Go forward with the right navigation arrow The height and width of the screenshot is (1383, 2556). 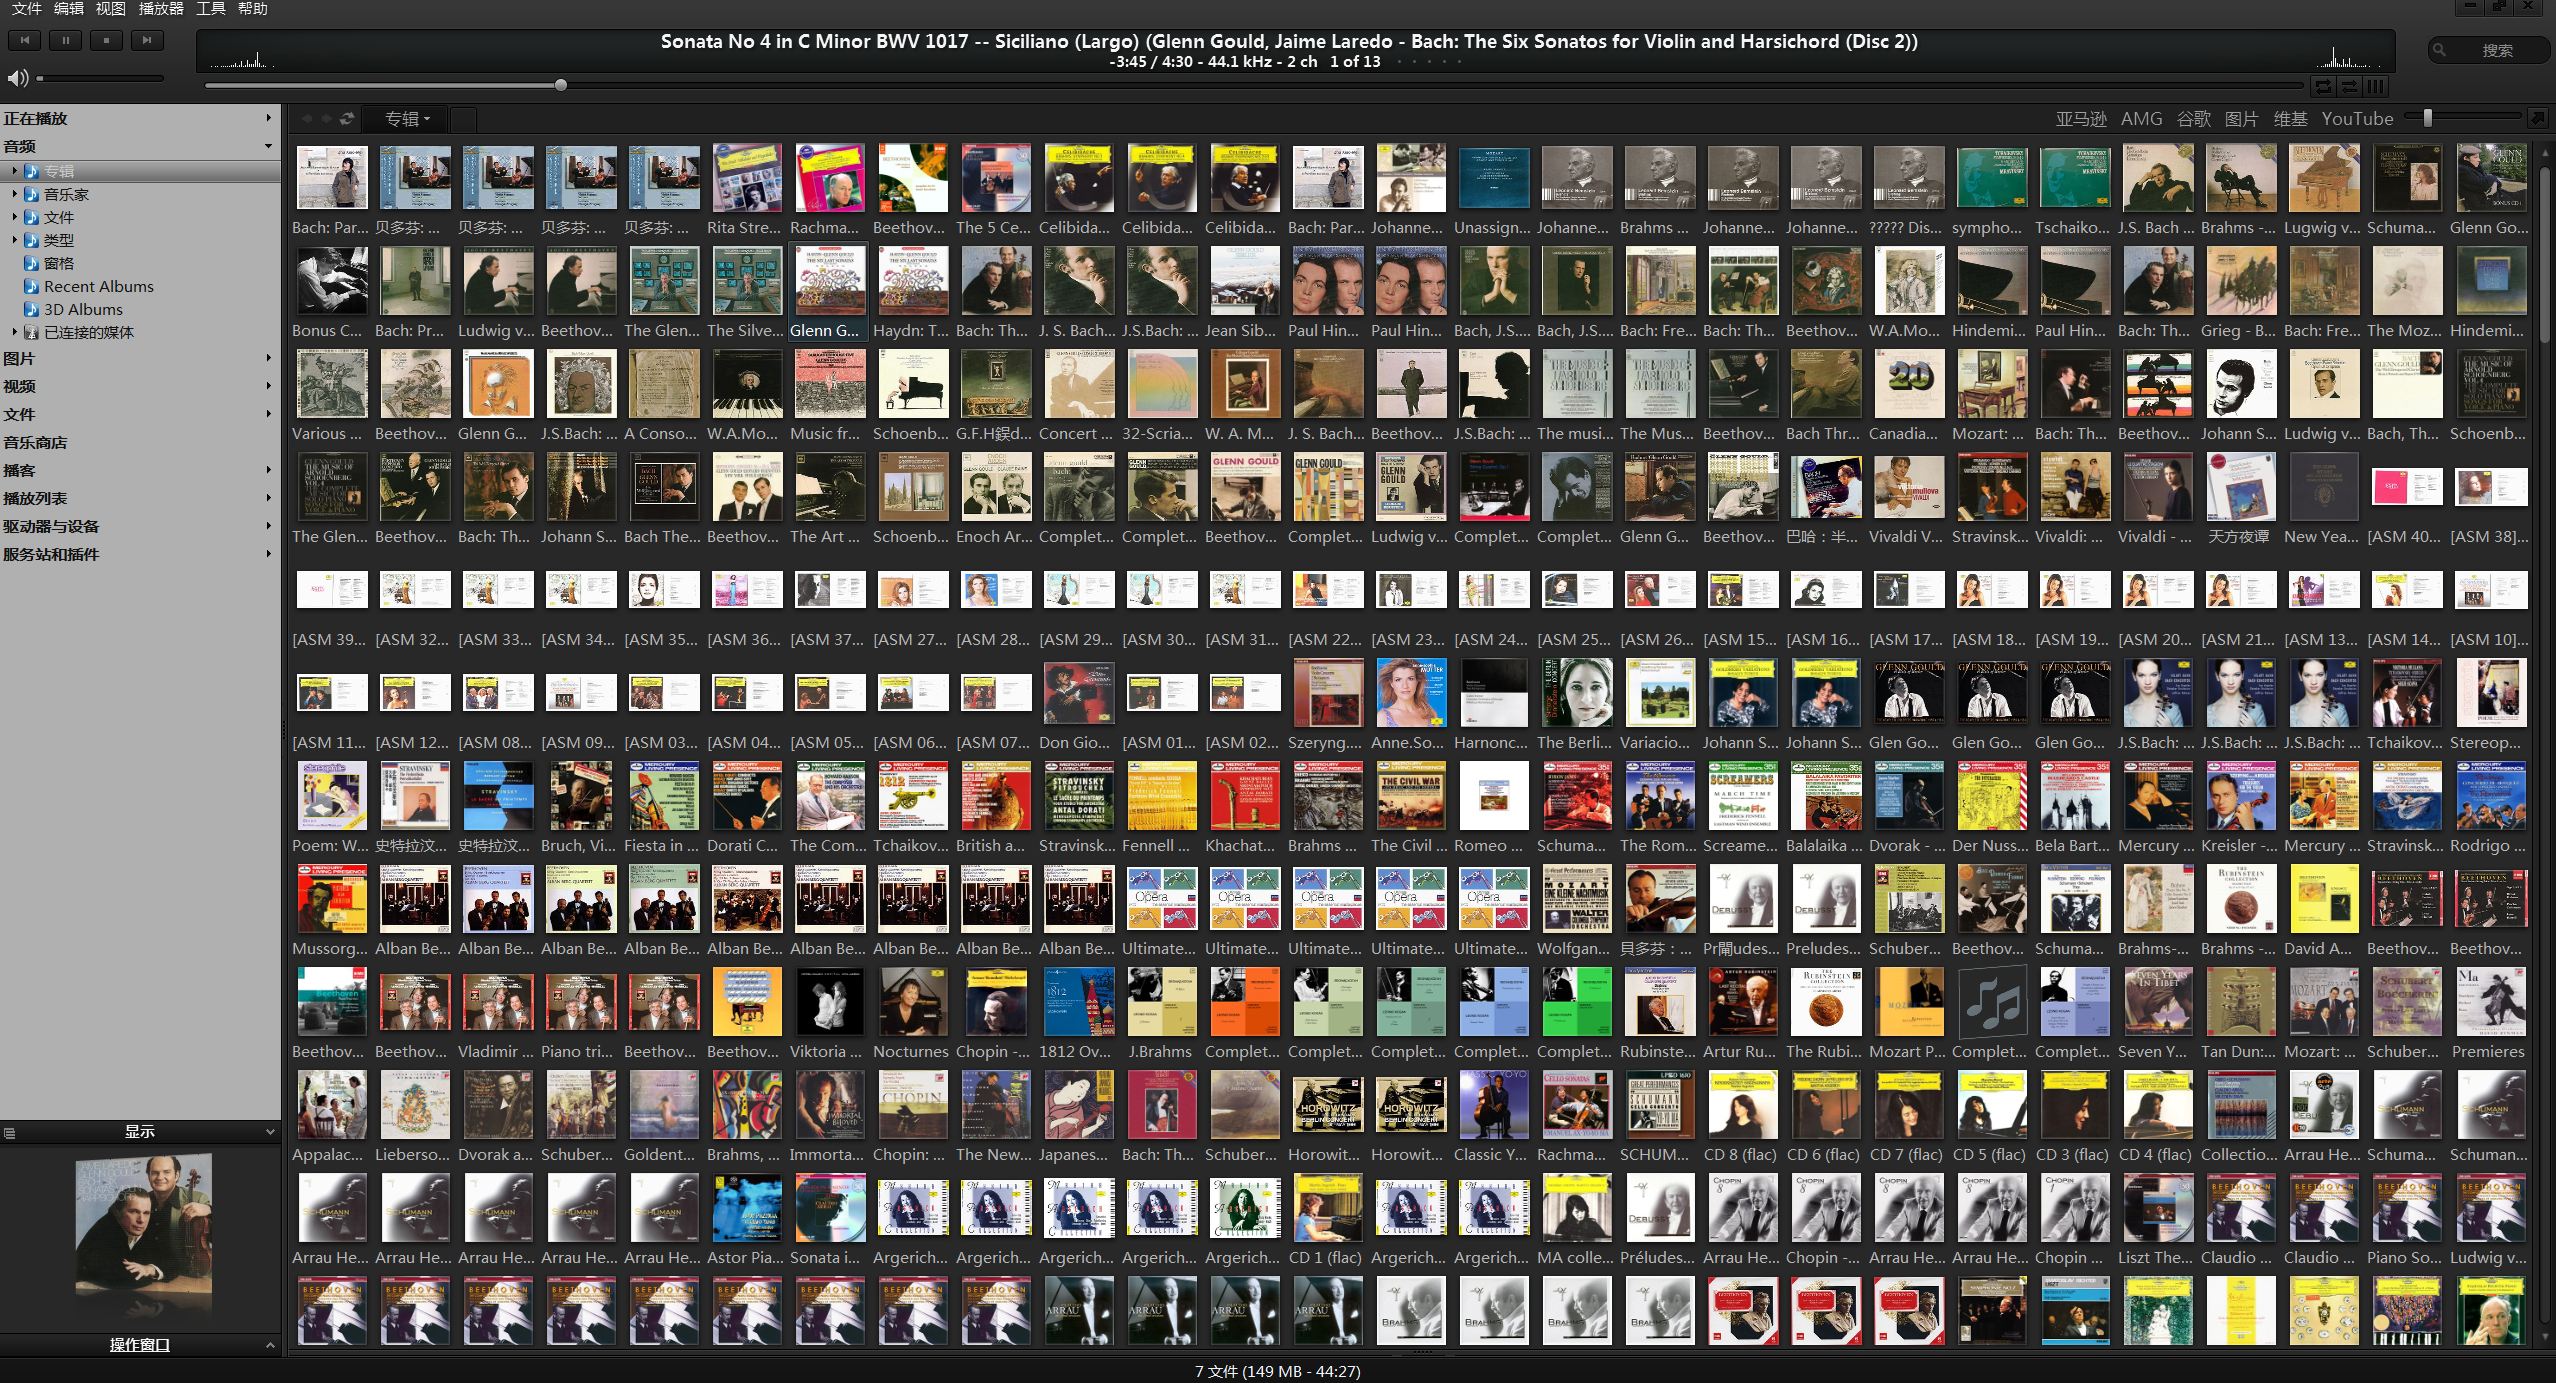(x=326, y=119)
